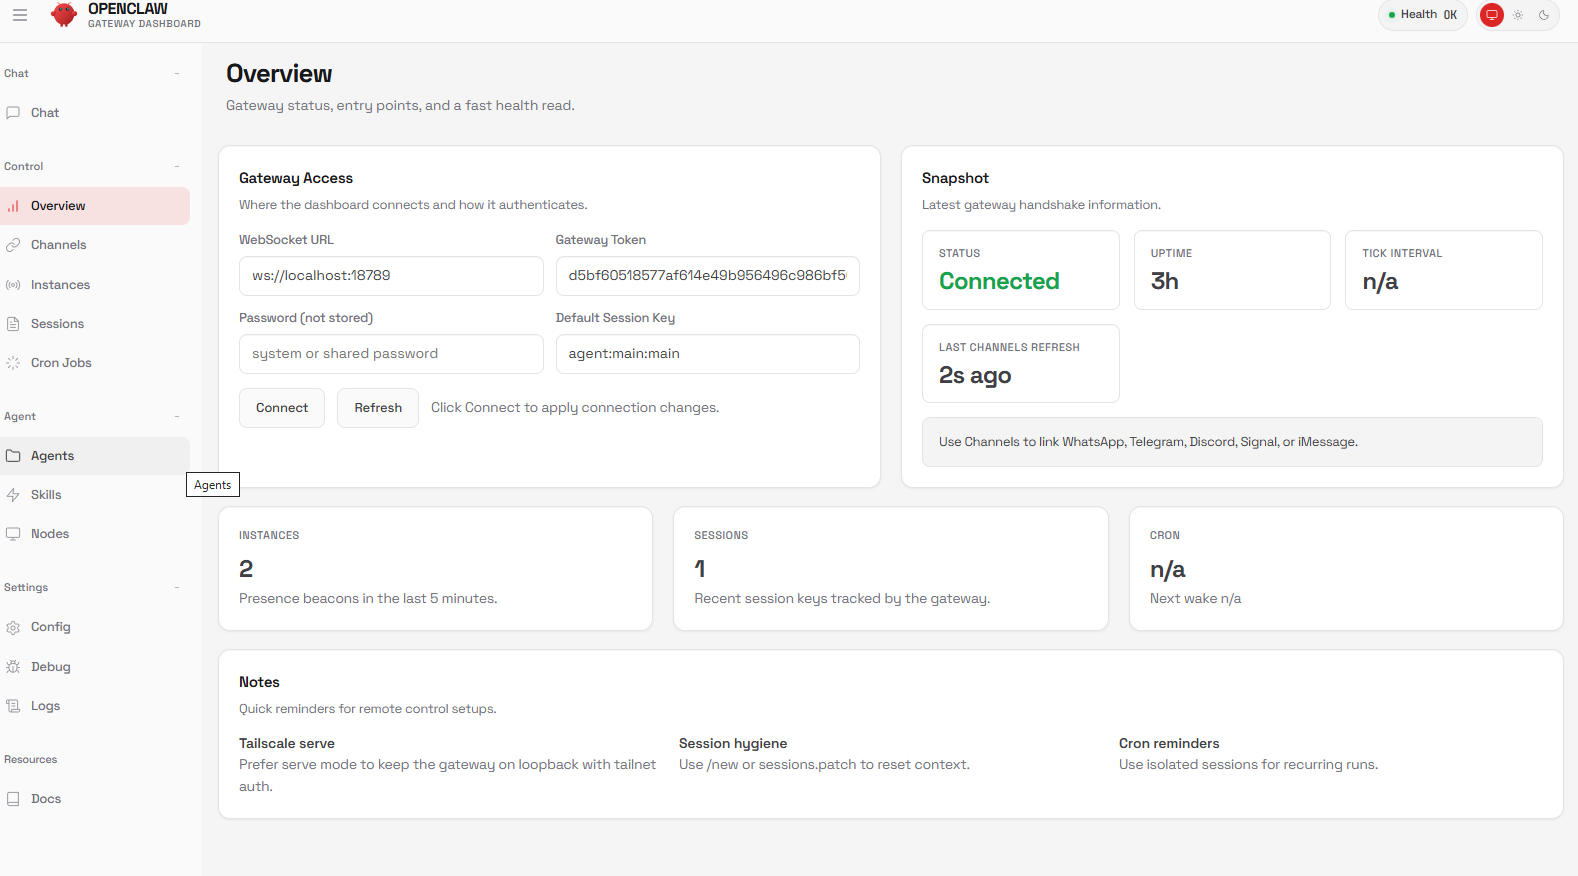
Task: Click the Resources section header
Action: (31, 759)
